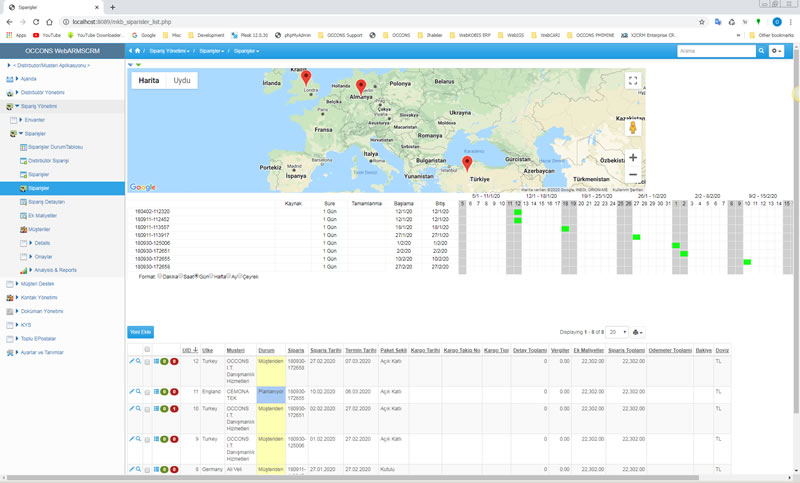Viewport: 800px width, 483px height.
Task: Click the green Gantt bar for order 180911-113557
Action: click(565, 229)
